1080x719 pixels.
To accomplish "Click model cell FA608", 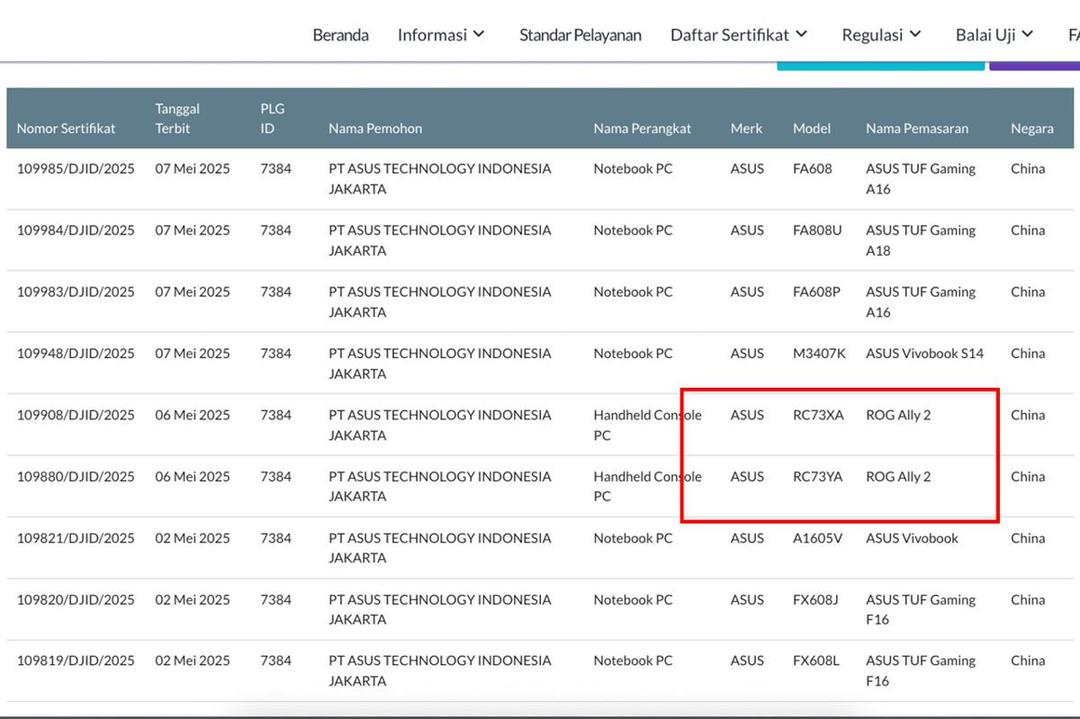I will 812,169.
